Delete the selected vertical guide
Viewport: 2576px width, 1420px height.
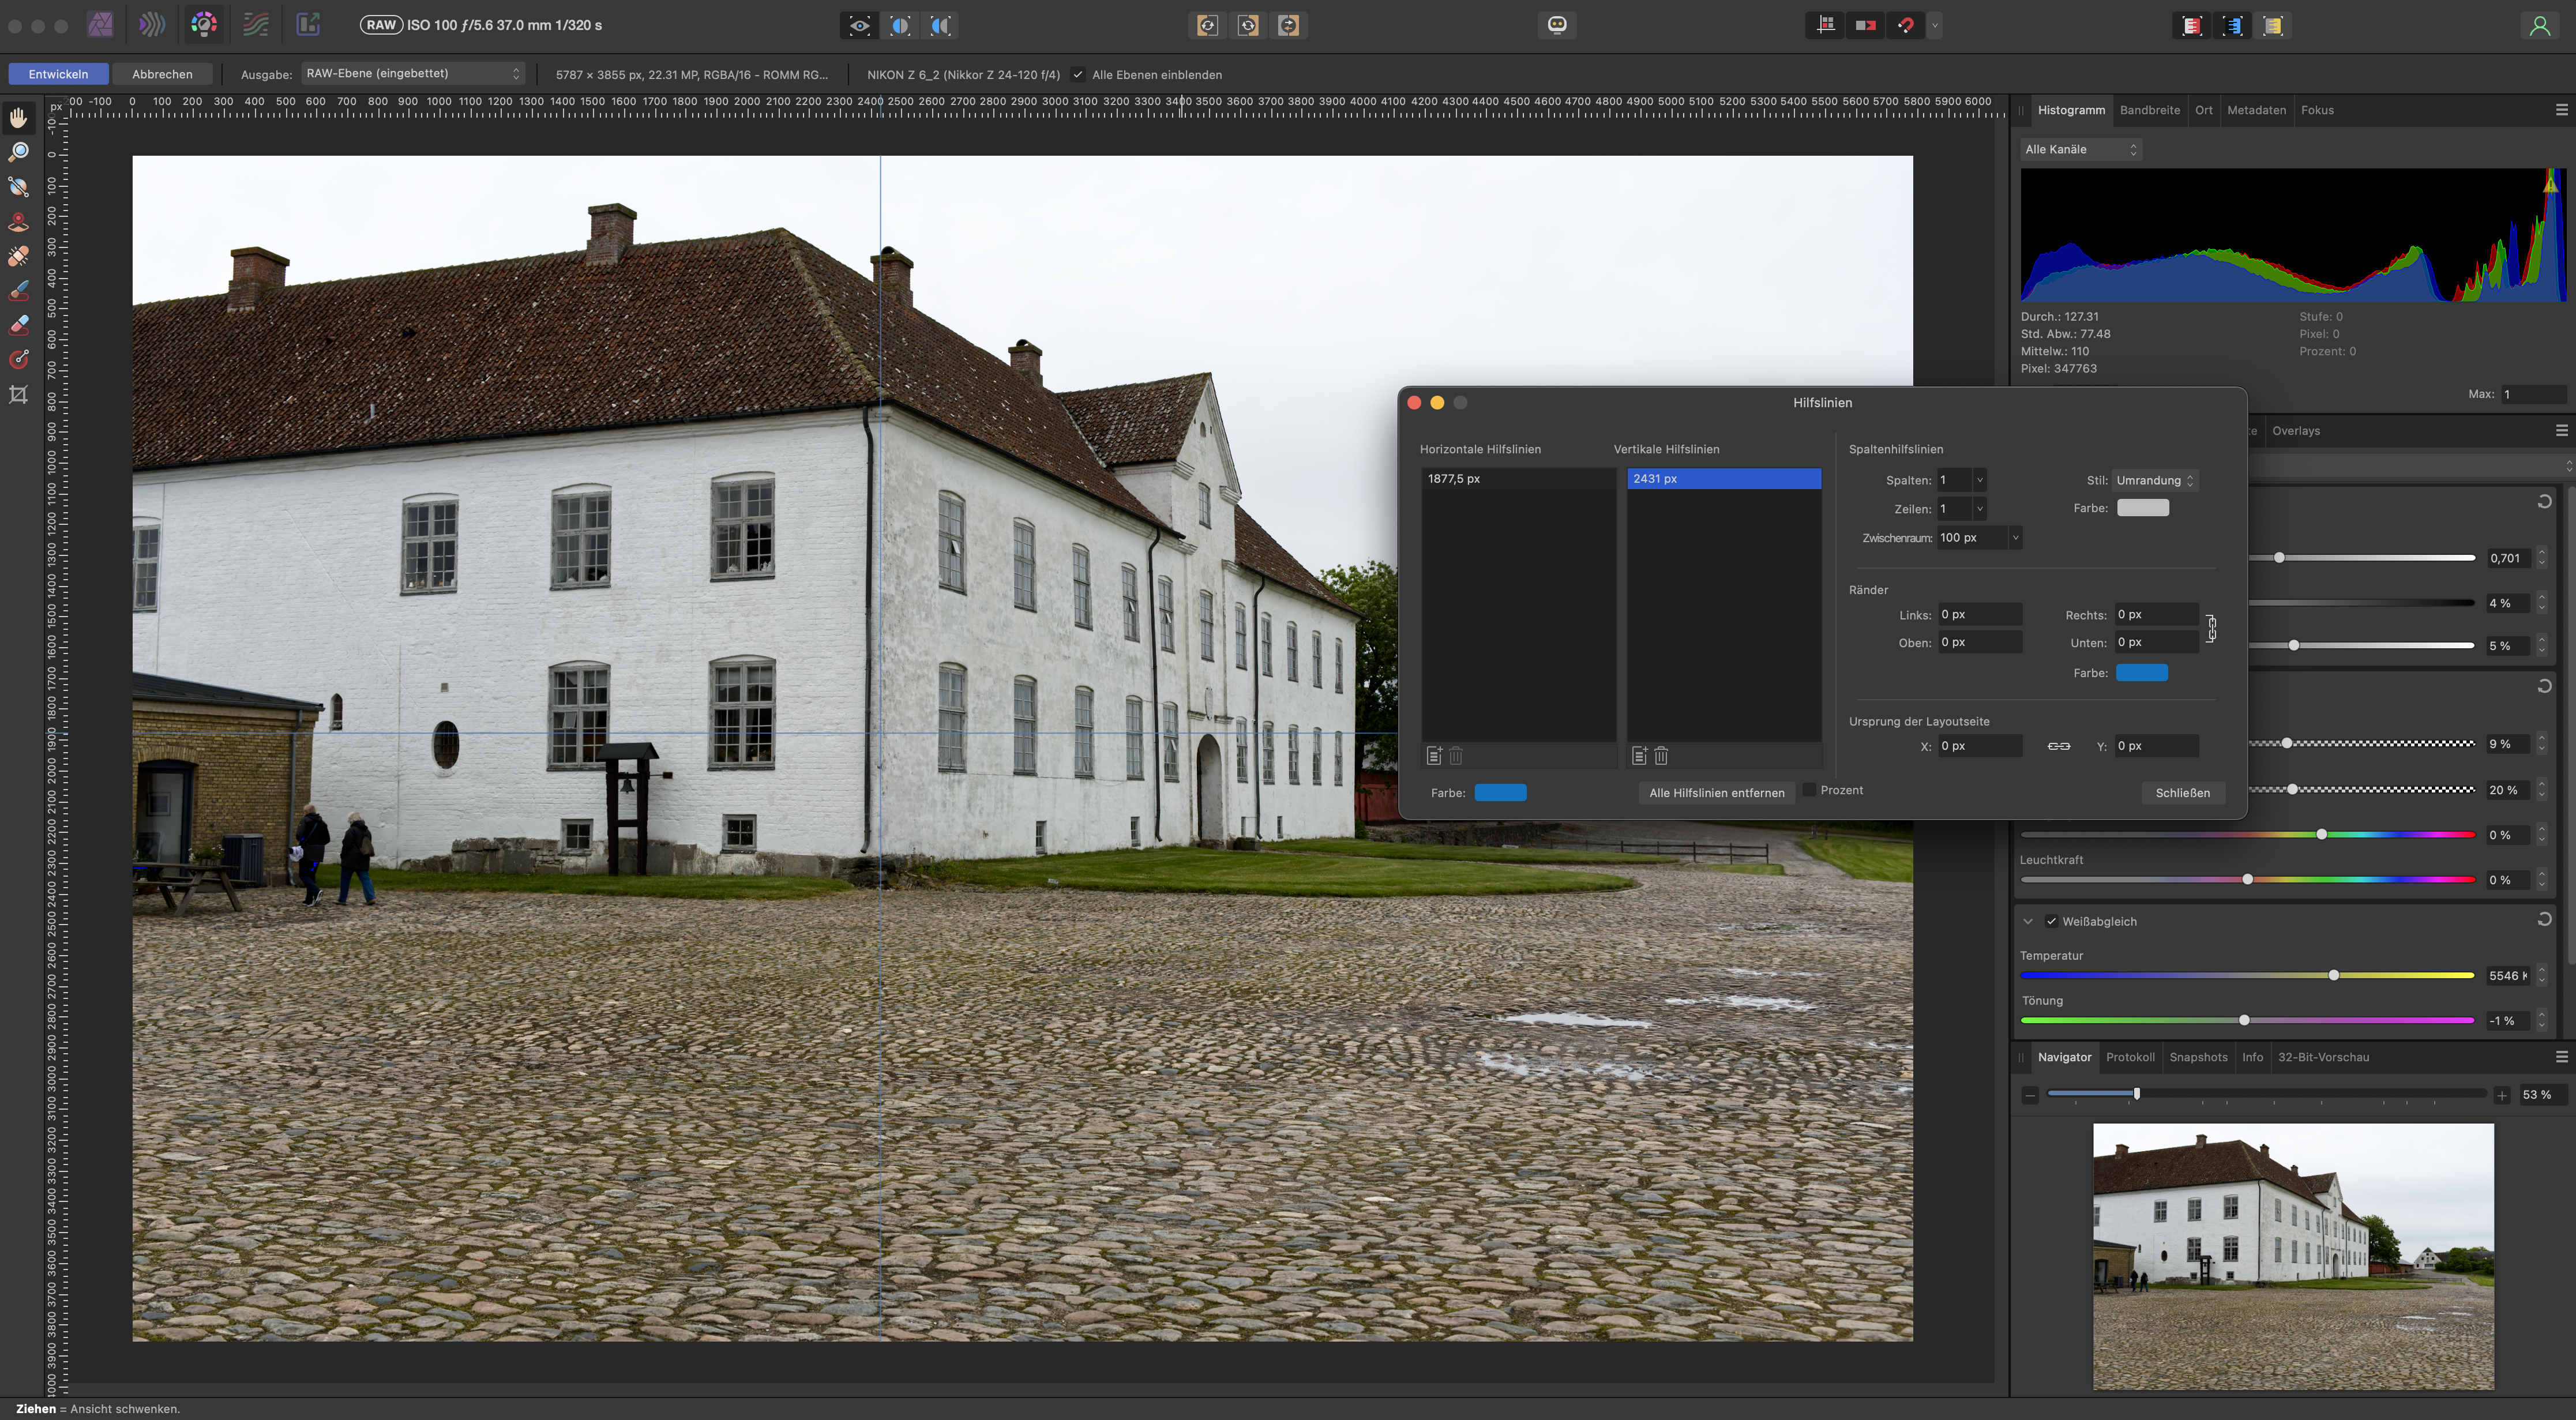[x=1661, y=756]
